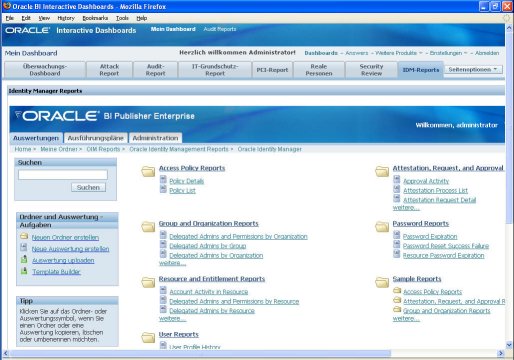514x360 pixels.
Task: Expand weitere under Sample Reports
Action: tap(406, 318)
